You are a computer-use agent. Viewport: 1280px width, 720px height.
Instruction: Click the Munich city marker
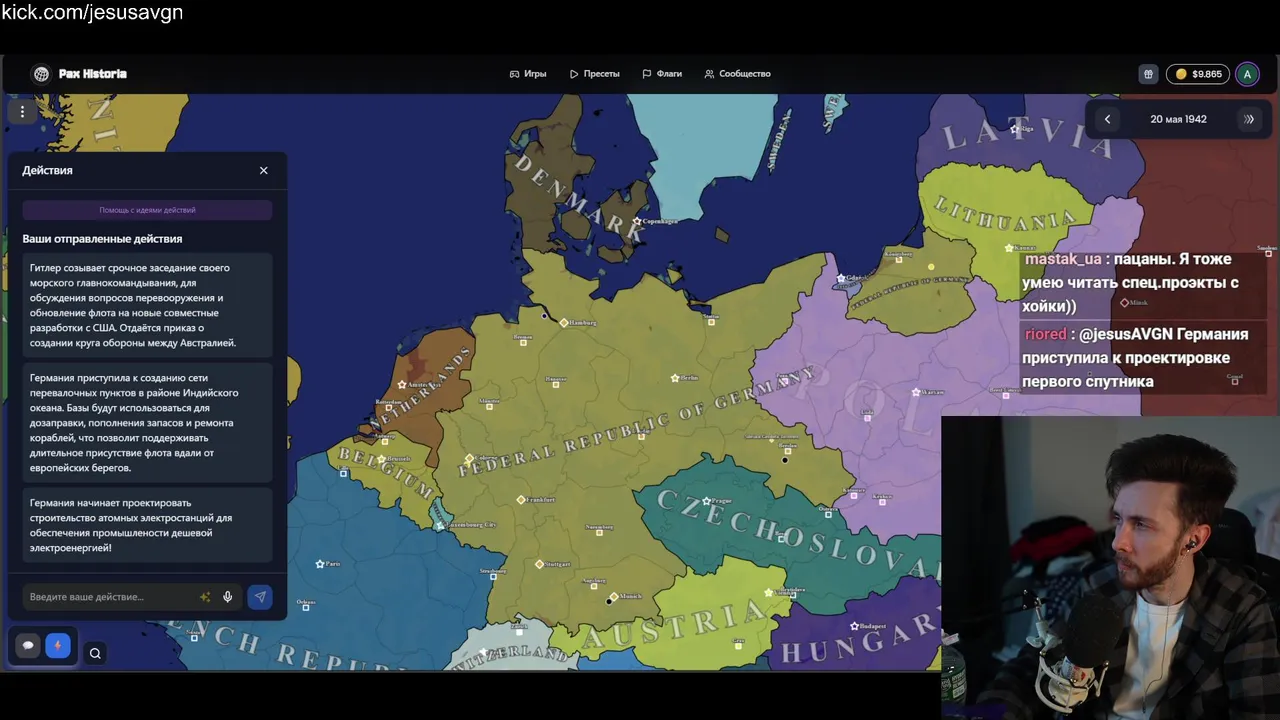point(614,597)
